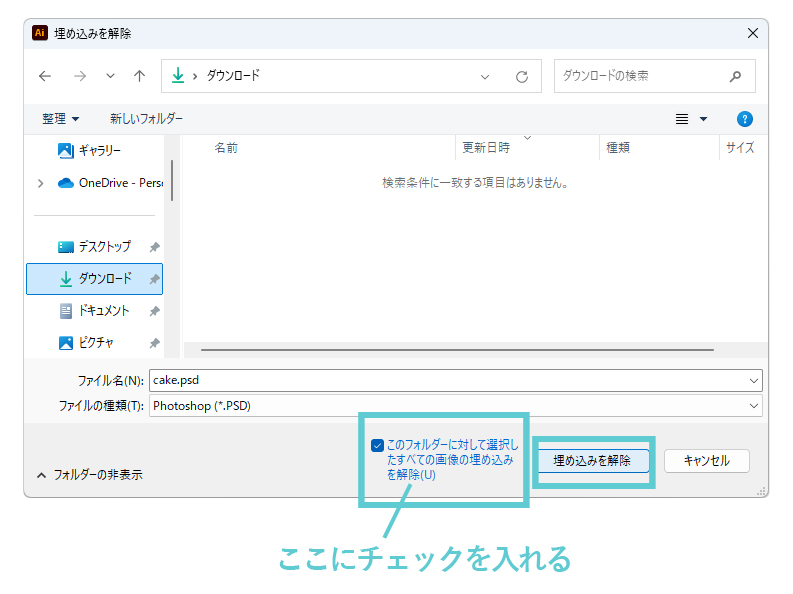This screenshot has width=793, height=594.
Task: Click the back navigation arrow
Action: click(44, 76)
